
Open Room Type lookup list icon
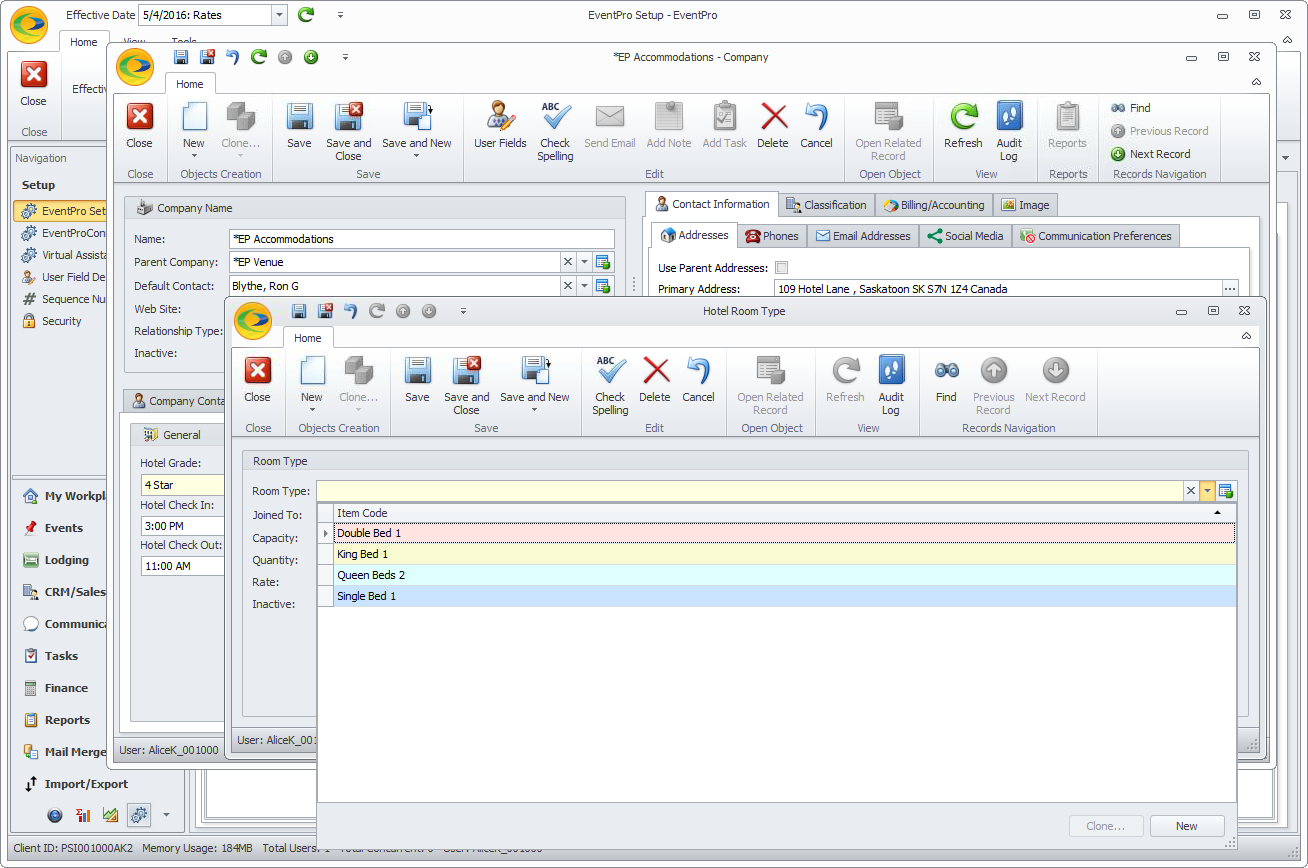pos(1226,491)
